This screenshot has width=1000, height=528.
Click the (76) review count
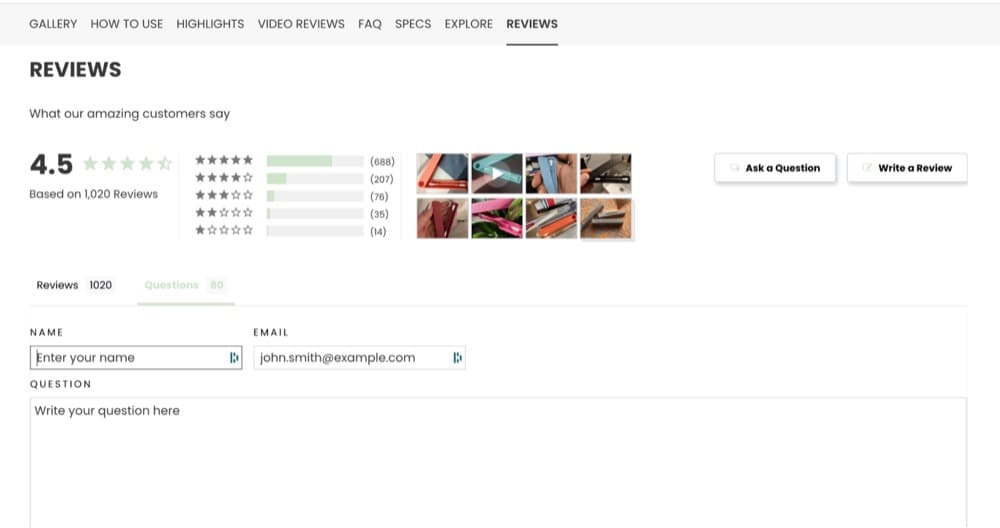pos(379,196)
